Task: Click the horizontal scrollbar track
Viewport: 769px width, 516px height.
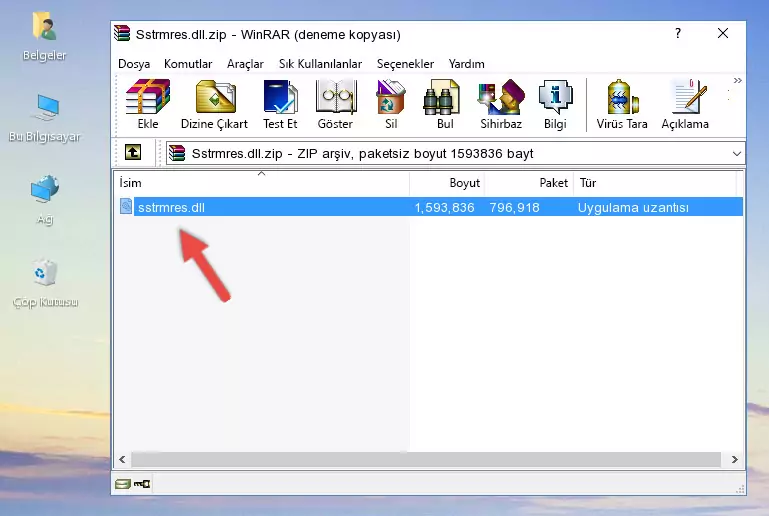Action: coord(426,460)
